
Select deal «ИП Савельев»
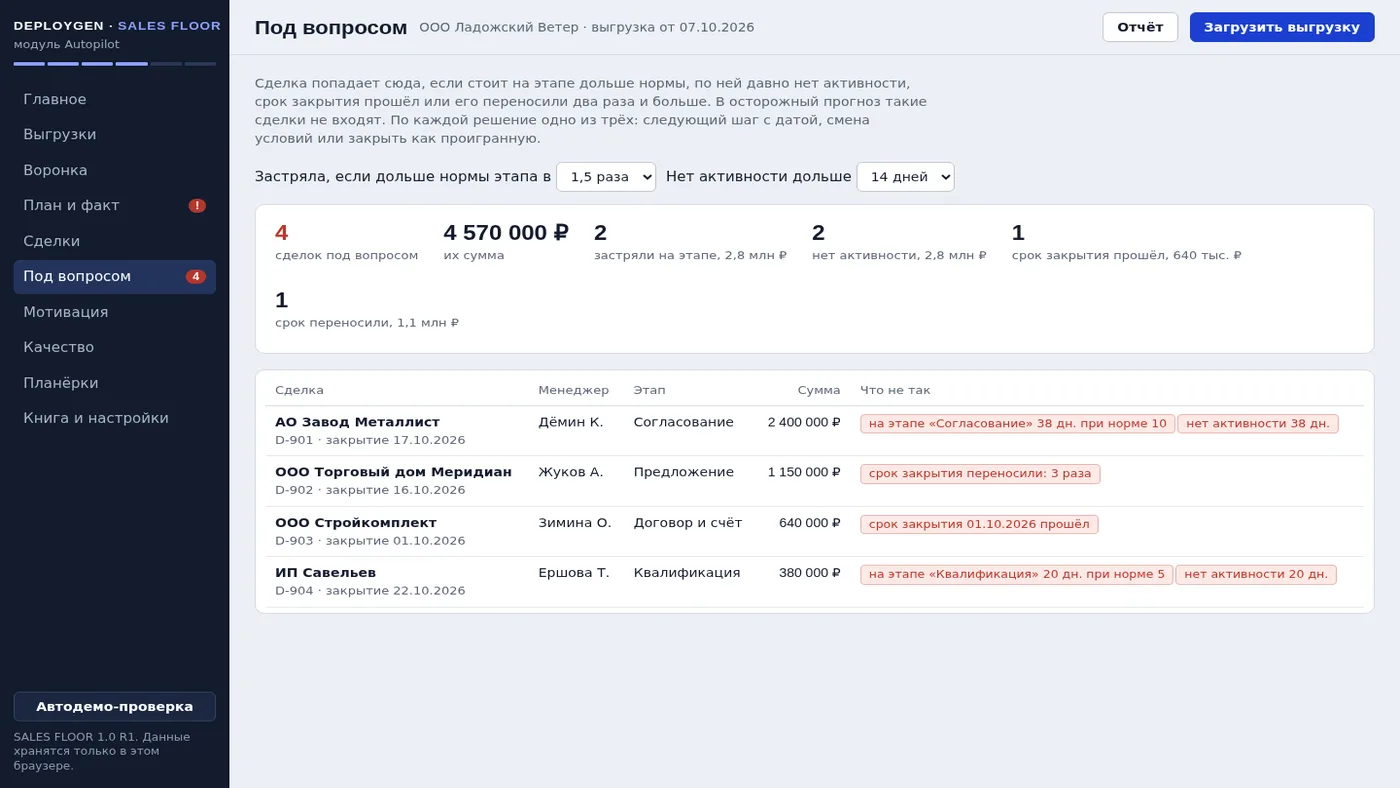325,573
